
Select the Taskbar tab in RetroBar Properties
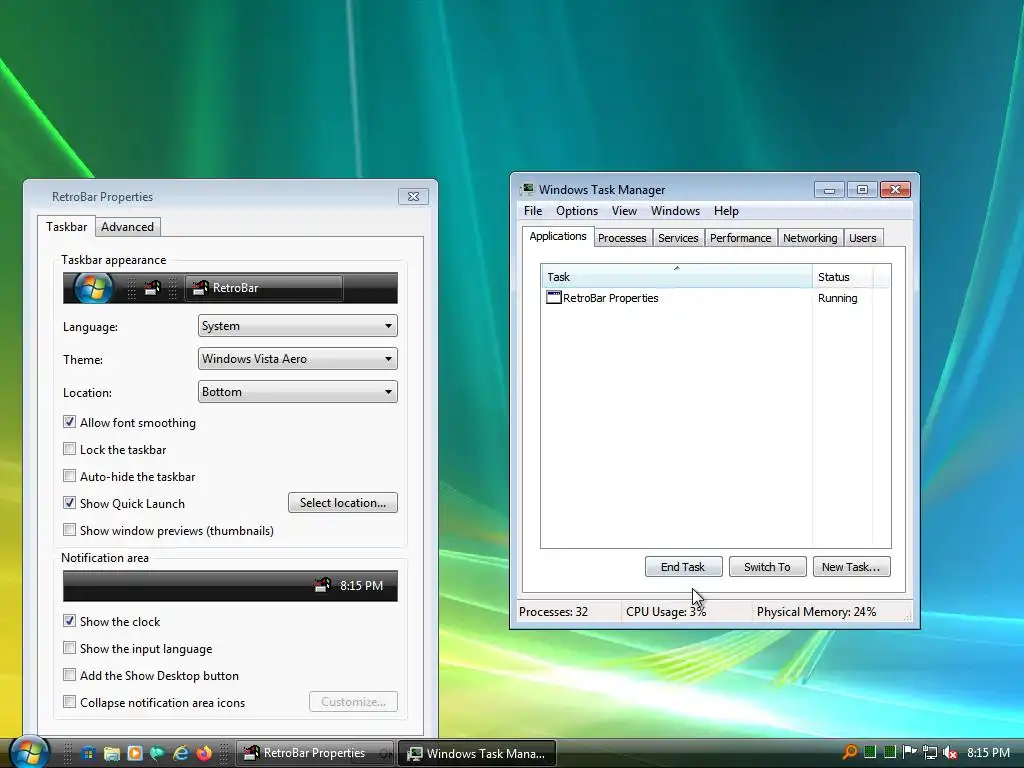[x=67, y=226]
